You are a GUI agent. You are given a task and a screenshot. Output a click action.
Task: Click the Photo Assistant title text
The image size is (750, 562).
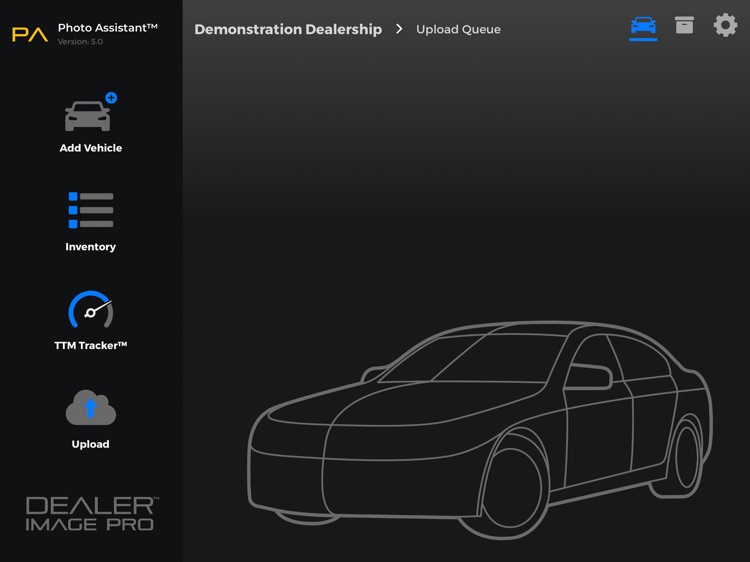tap(108, 28)
